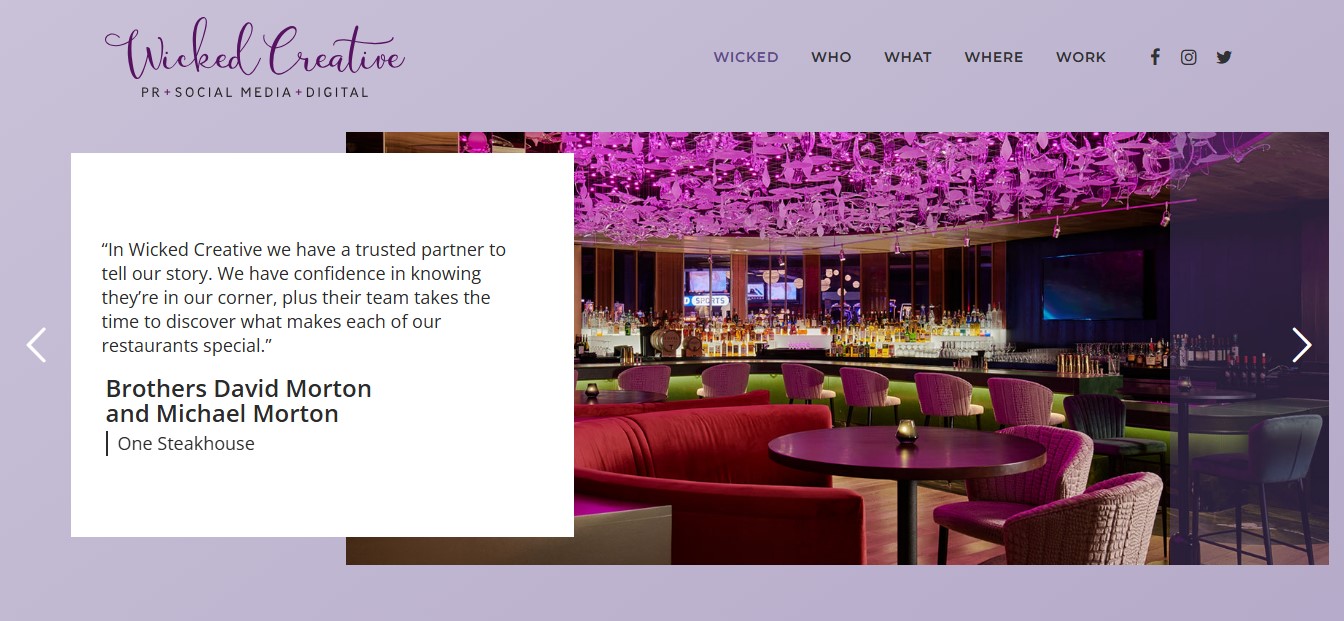Select the WICKED nav item

[x=746, y=57]
